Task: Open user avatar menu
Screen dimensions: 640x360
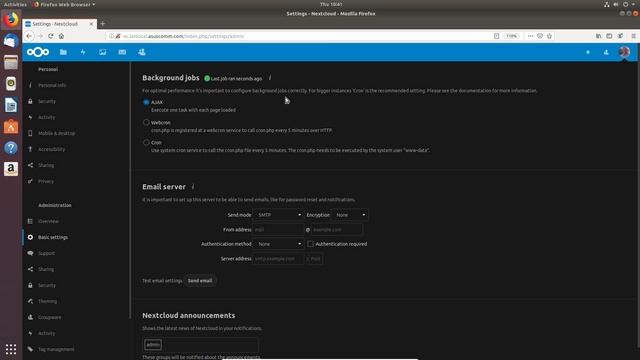Action: pyautogui.click(x=624, y=52)
